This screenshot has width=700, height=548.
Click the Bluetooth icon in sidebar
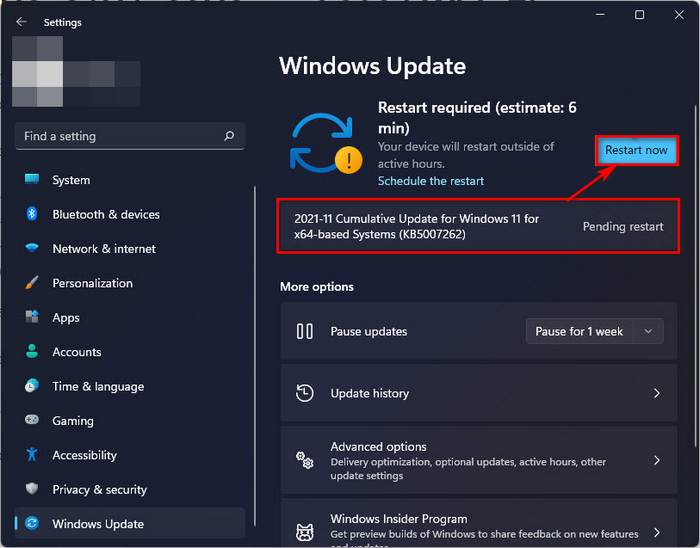[x=32, y=214]
